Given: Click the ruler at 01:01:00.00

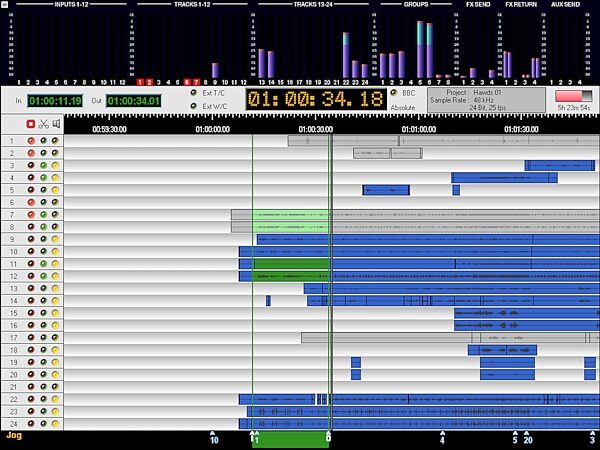Looking at the screenshot, I should click(419, 129).
